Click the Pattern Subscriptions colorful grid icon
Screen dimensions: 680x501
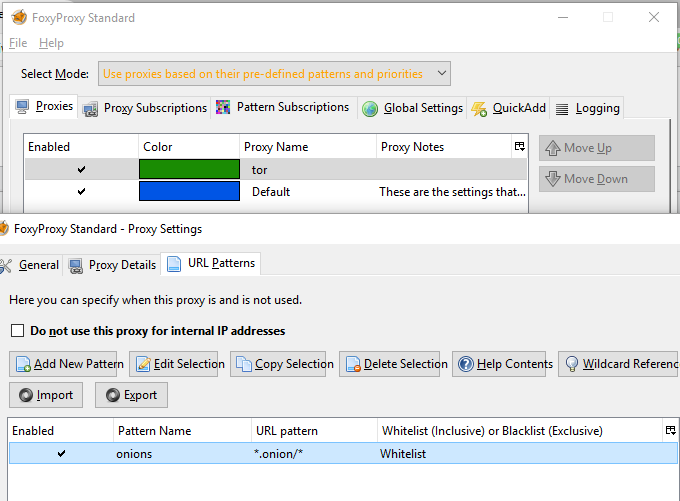[x=223, y=107]
